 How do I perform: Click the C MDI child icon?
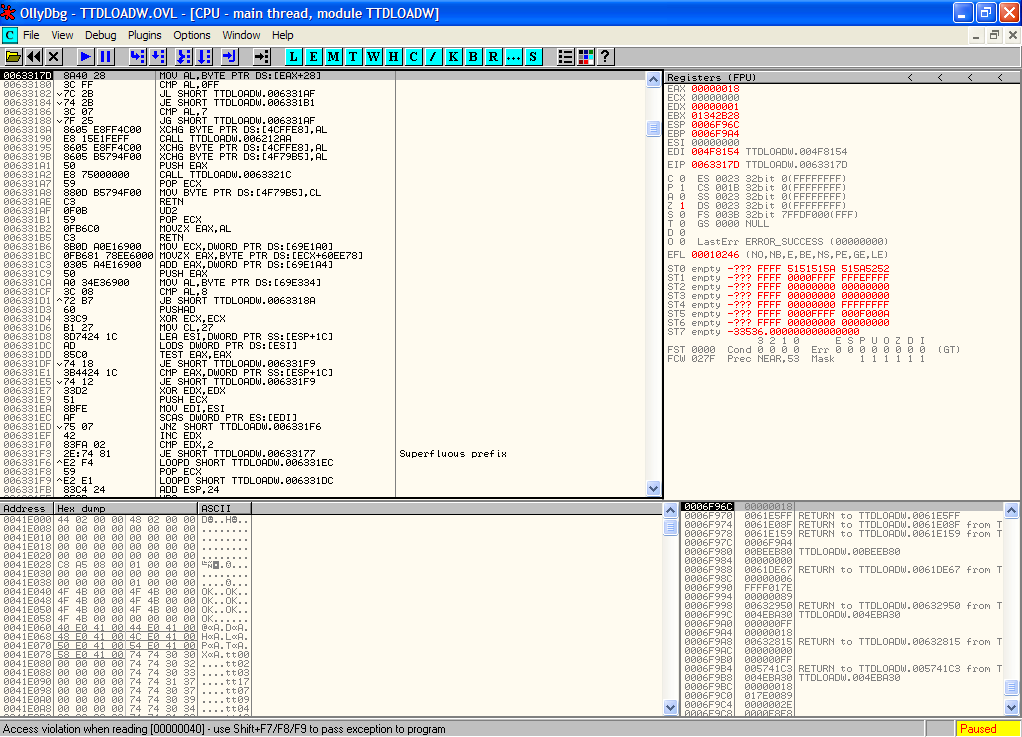(10, 35)
